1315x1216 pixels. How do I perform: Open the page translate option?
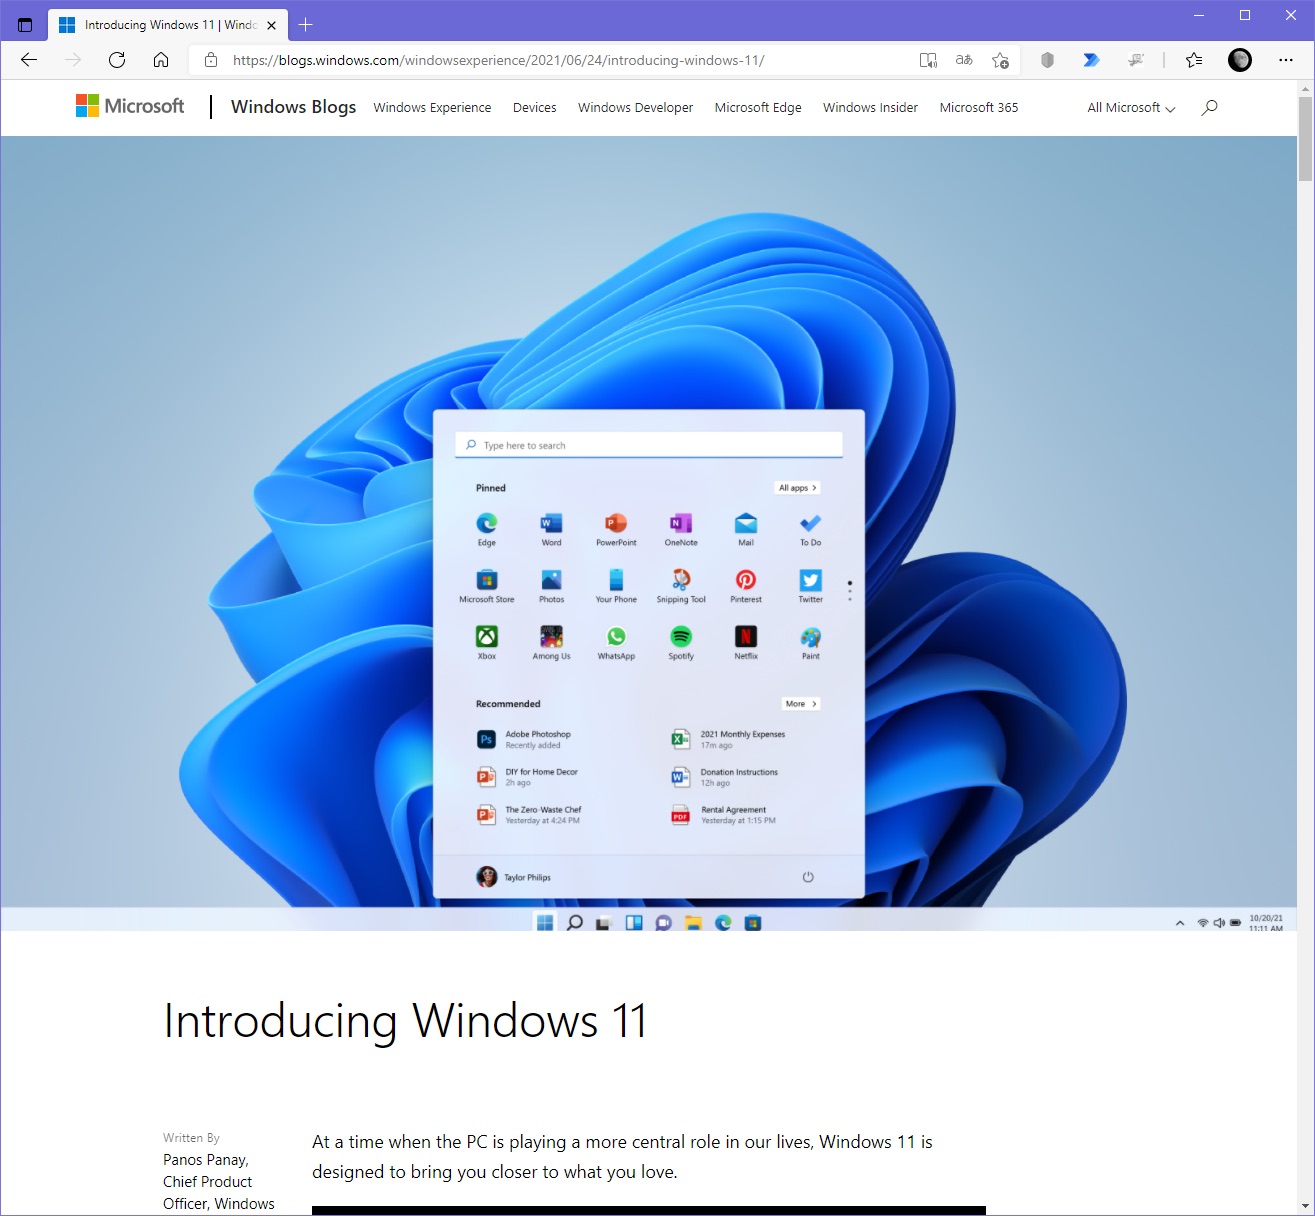tap(964, 60)
